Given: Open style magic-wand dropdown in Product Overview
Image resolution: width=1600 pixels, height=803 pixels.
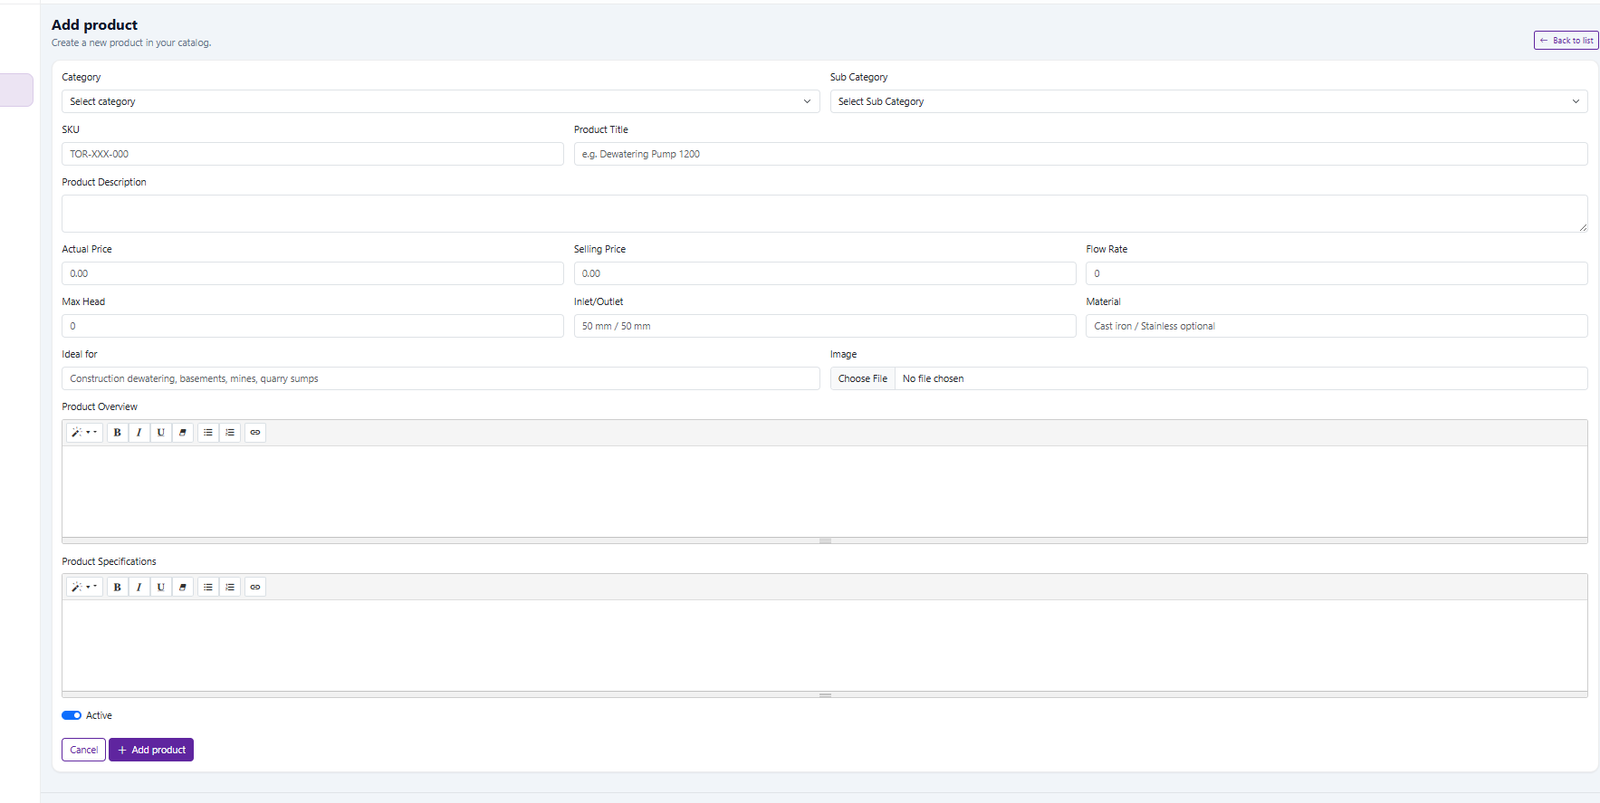Looking at the screenshot, I should (x=84, y=433).
